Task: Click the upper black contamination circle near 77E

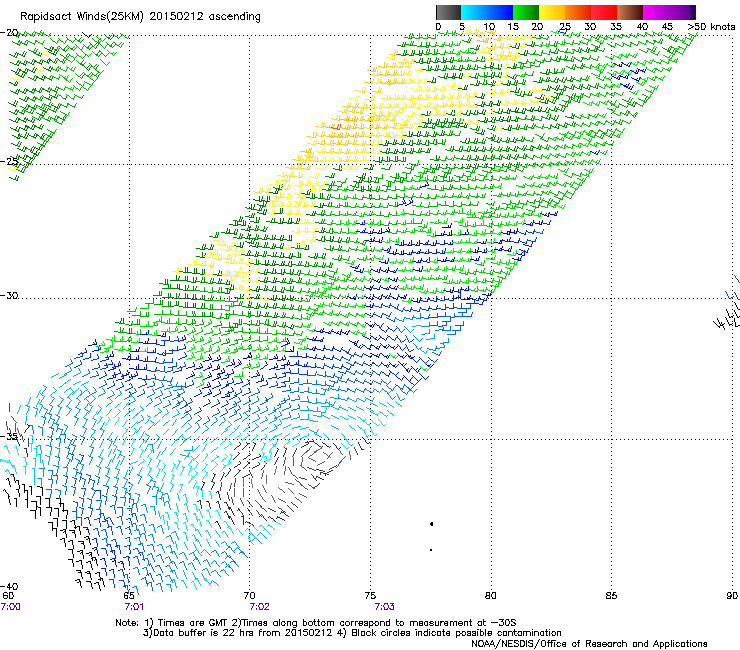Action: point(431,524)
